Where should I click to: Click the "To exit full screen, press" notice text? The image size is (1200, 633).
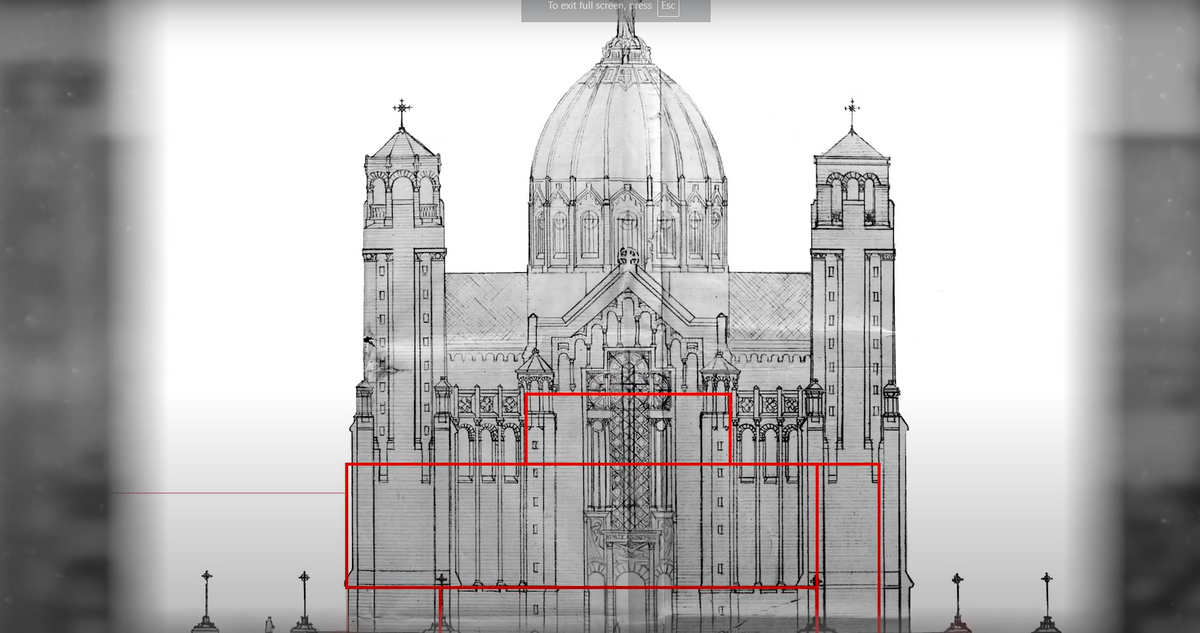coord(599,6)
